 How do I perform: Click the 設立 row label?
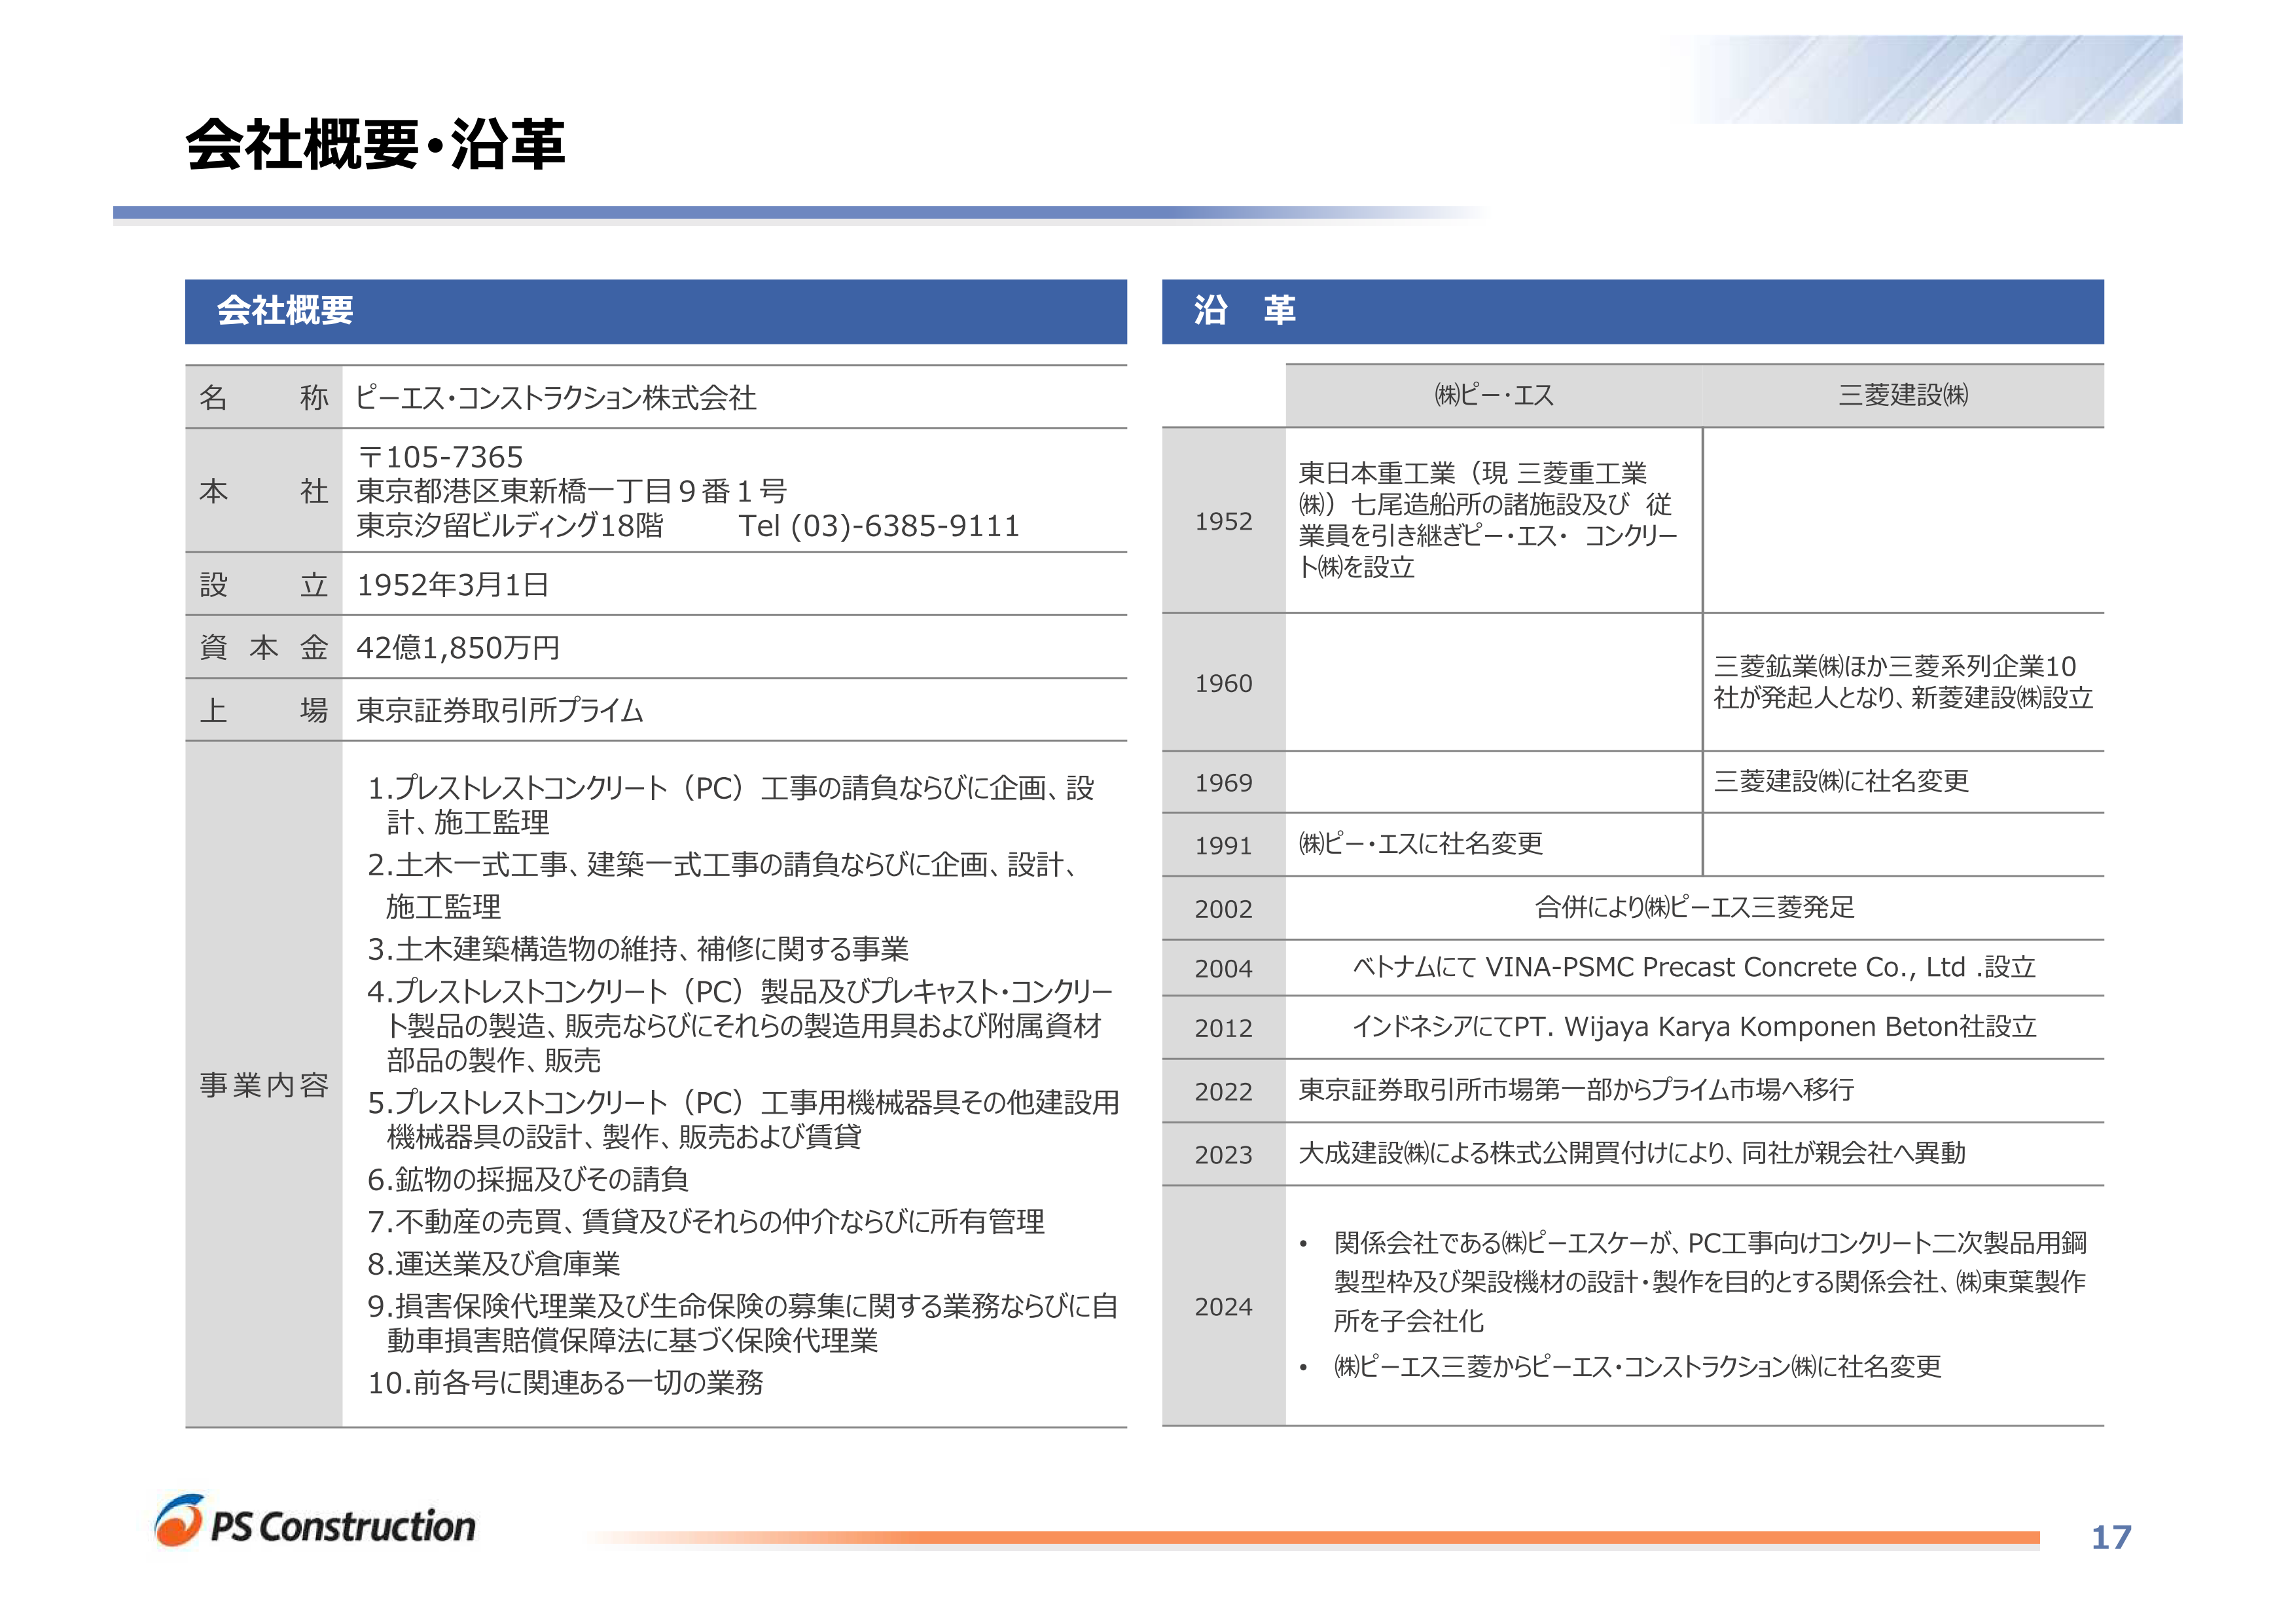pos(264,585)
